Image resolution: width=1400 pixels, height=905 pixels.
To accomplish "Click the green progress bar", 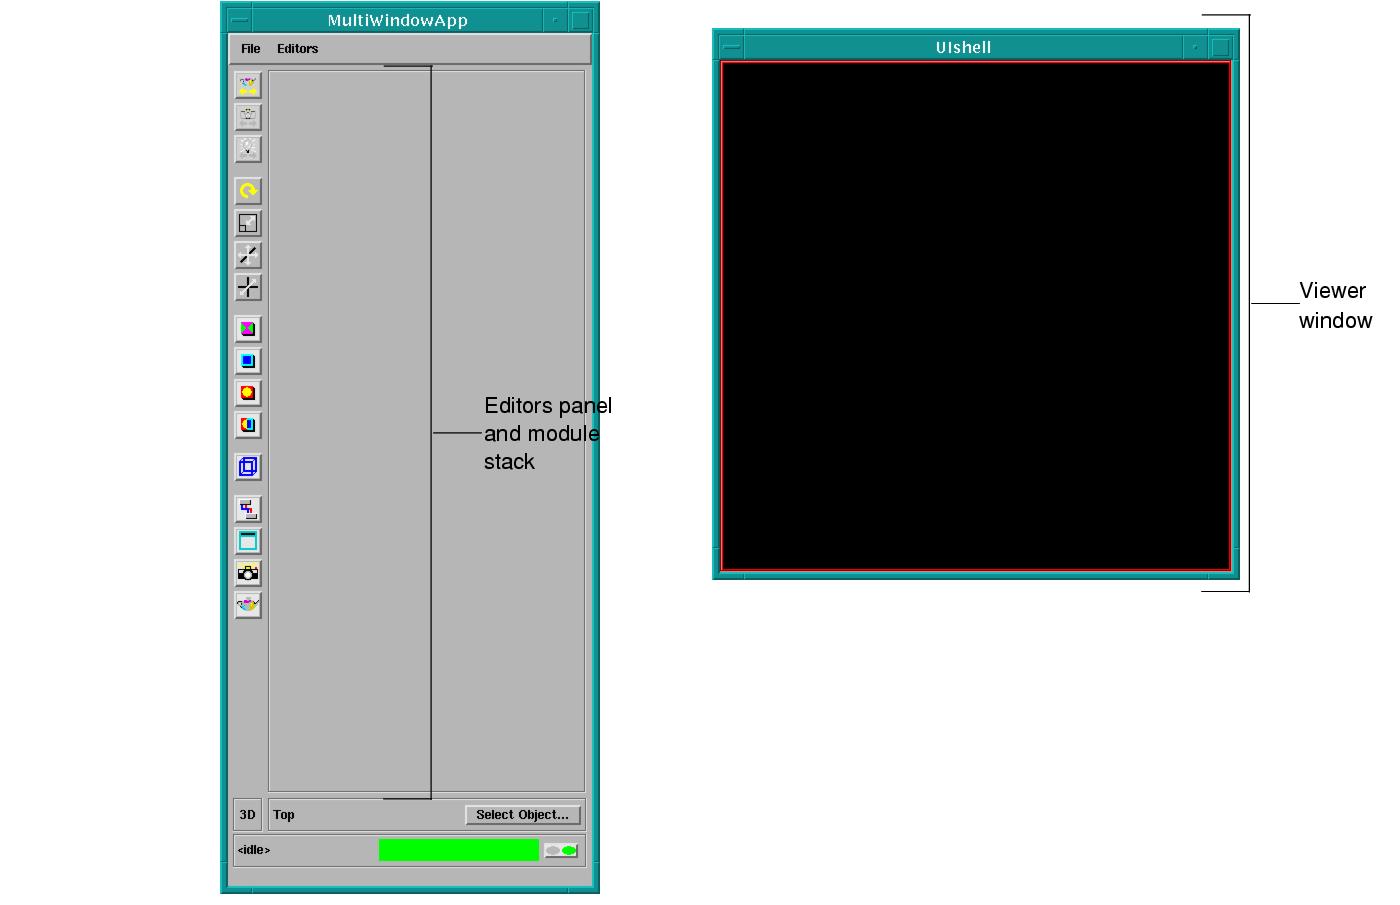I will tap(459, 850).
